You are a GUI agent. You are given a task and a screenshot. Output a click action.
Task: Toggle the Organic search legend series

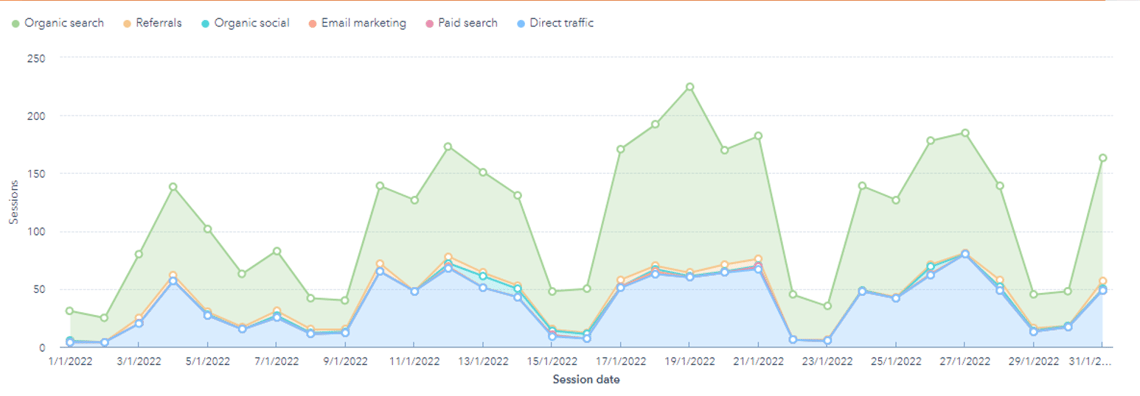click(x=58, y=23)
